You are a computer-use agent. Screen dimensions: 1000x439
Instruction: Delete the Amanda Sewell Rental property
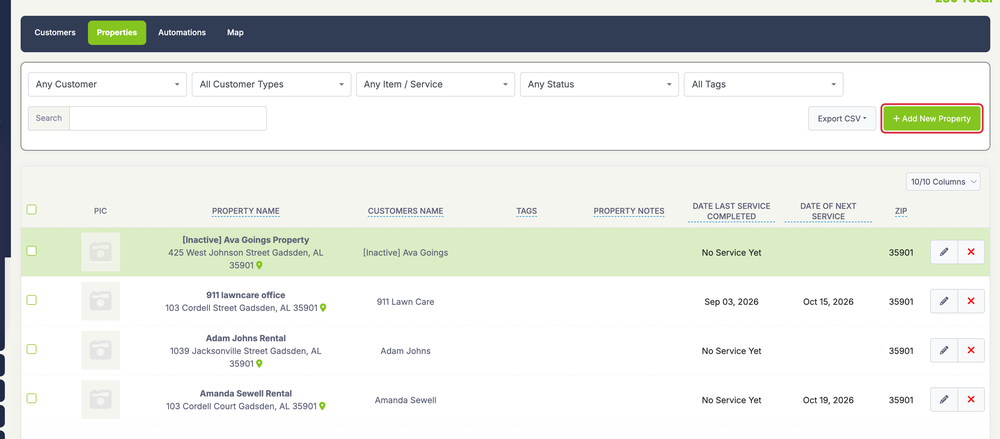point(971,399)
